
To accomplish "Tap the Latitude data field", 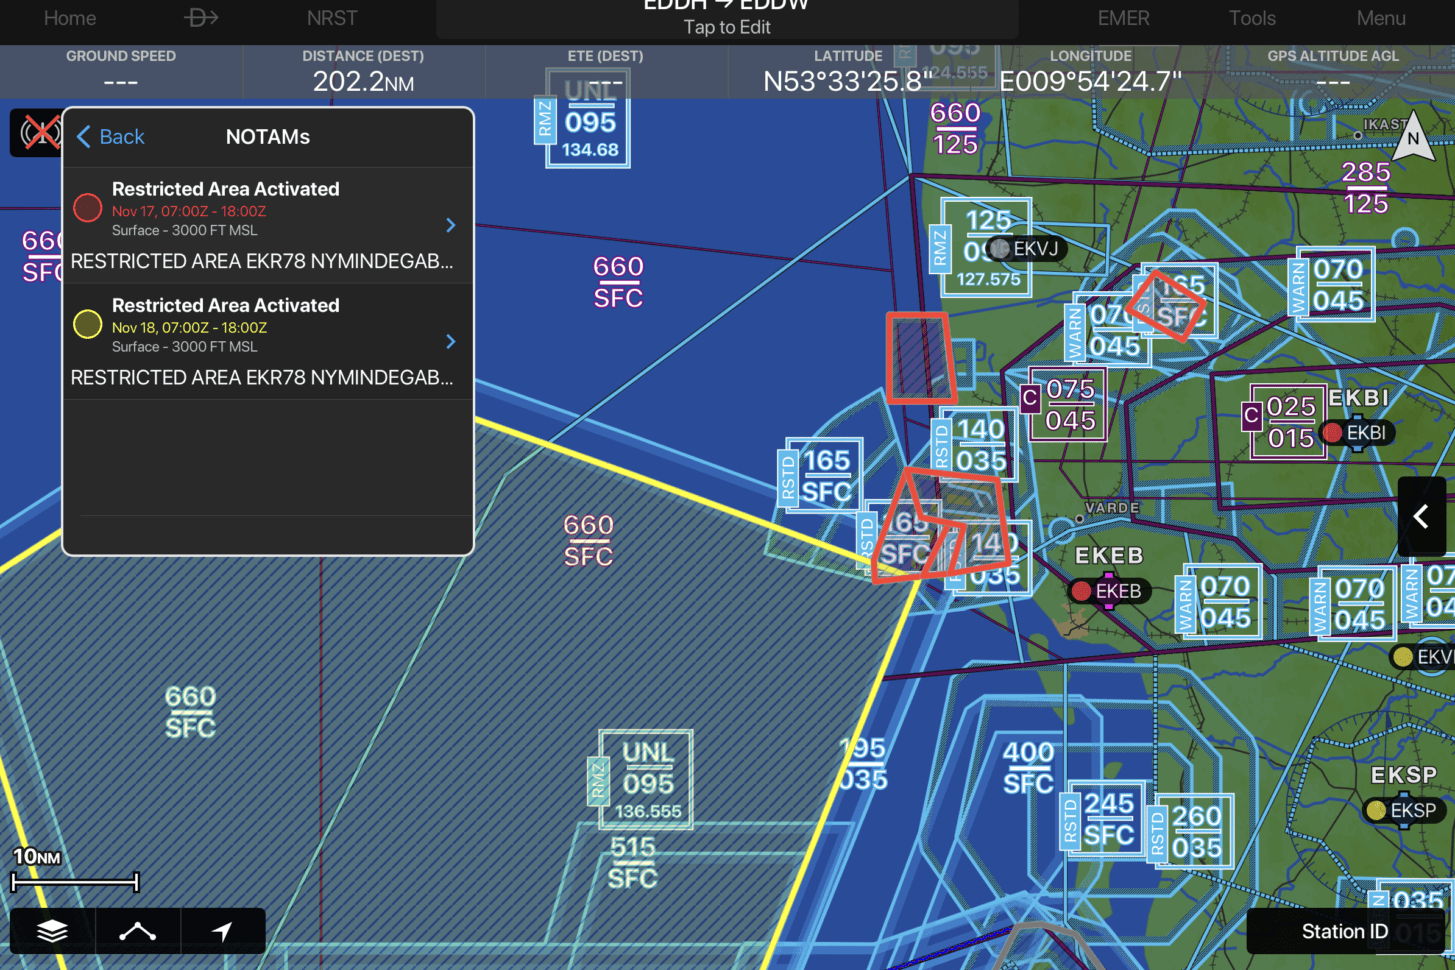I will point(848,72).
